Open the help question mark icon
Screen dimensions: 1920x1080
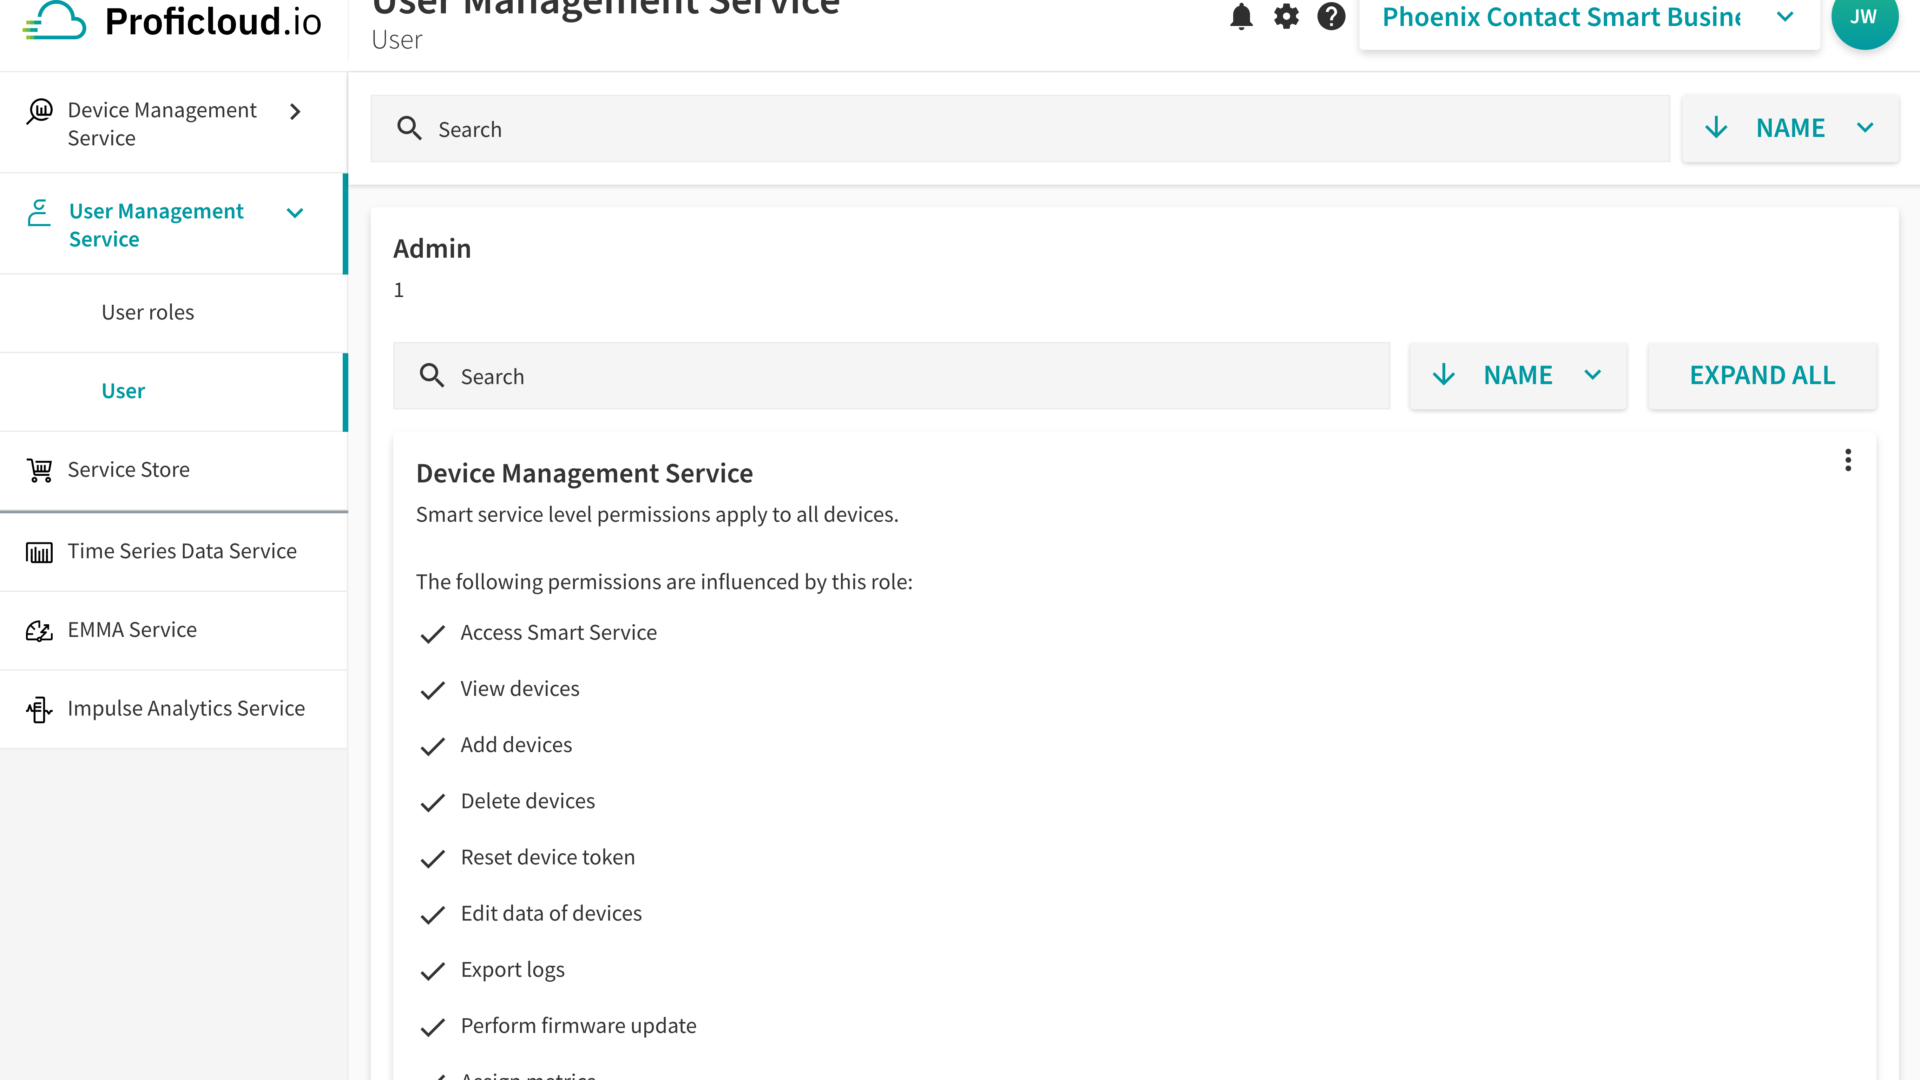click(x=1331, y=17)
